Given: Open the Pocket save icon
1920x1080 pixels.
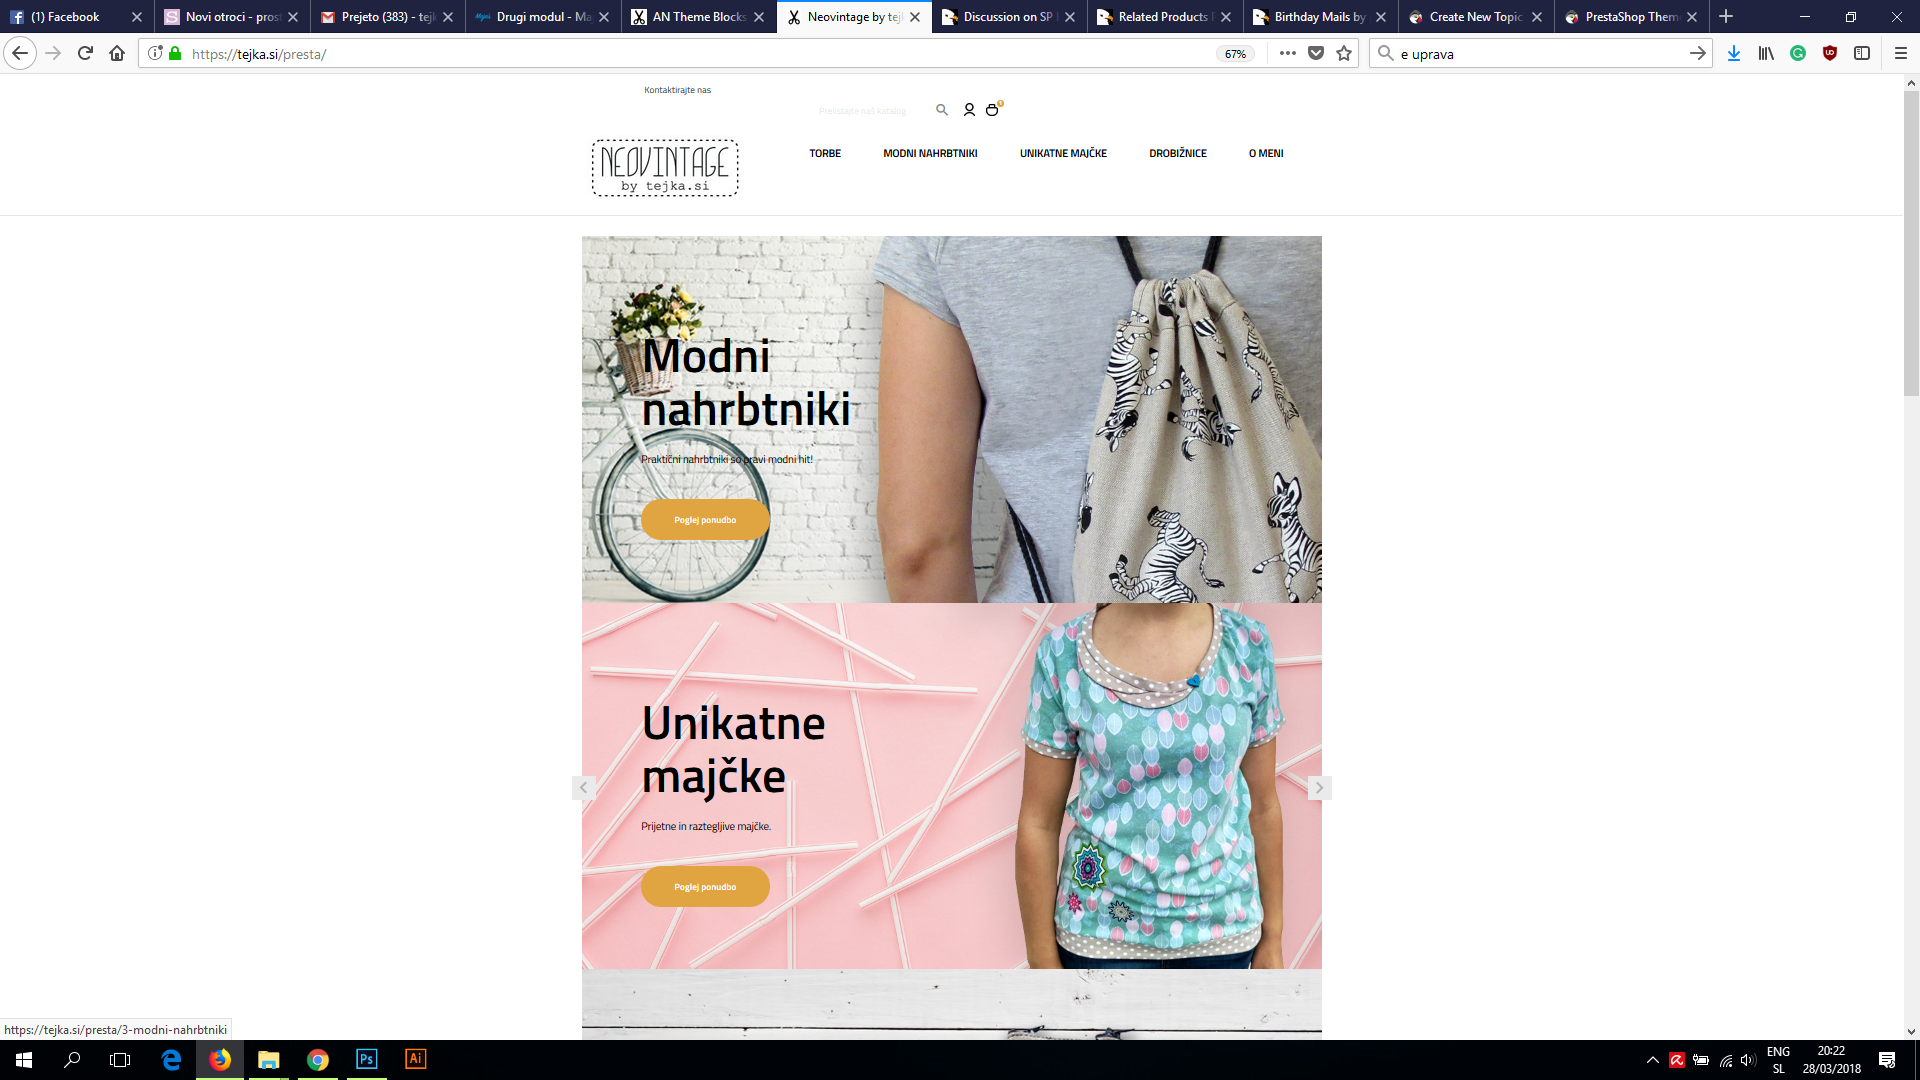Looking at the screenshot, I should [x=1316, y=54].
